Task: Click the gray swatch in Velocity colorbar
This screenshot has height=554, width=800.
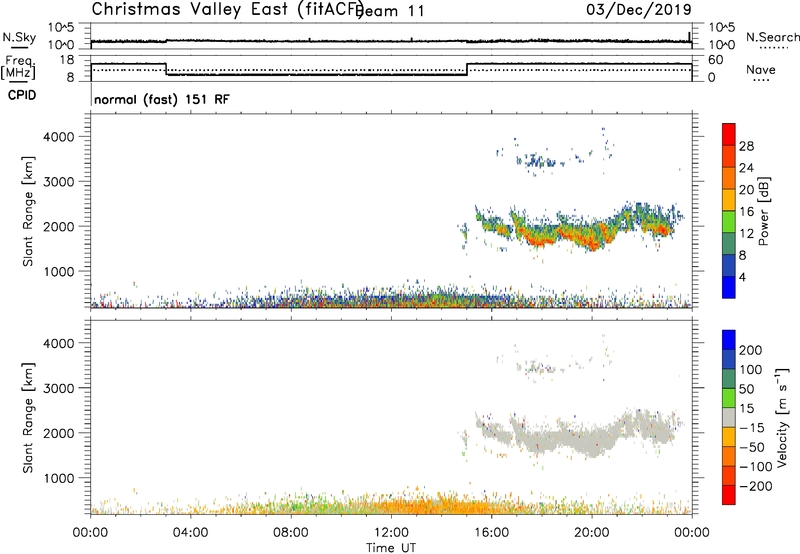Action: click(x=729, y=417)
